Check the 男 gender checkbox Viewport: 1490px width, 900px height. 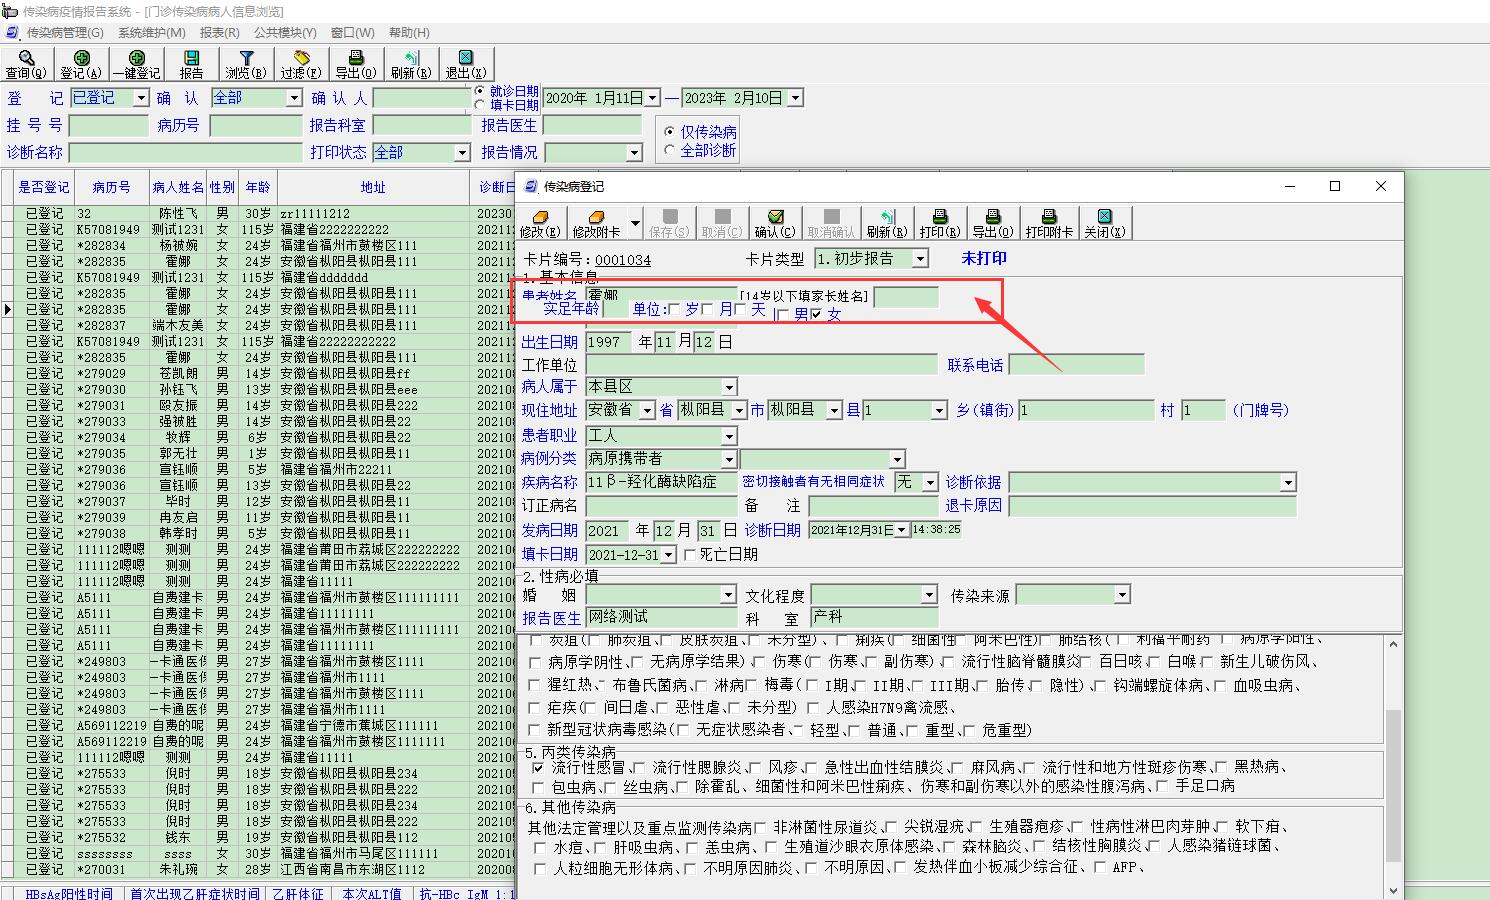(782, 315)
